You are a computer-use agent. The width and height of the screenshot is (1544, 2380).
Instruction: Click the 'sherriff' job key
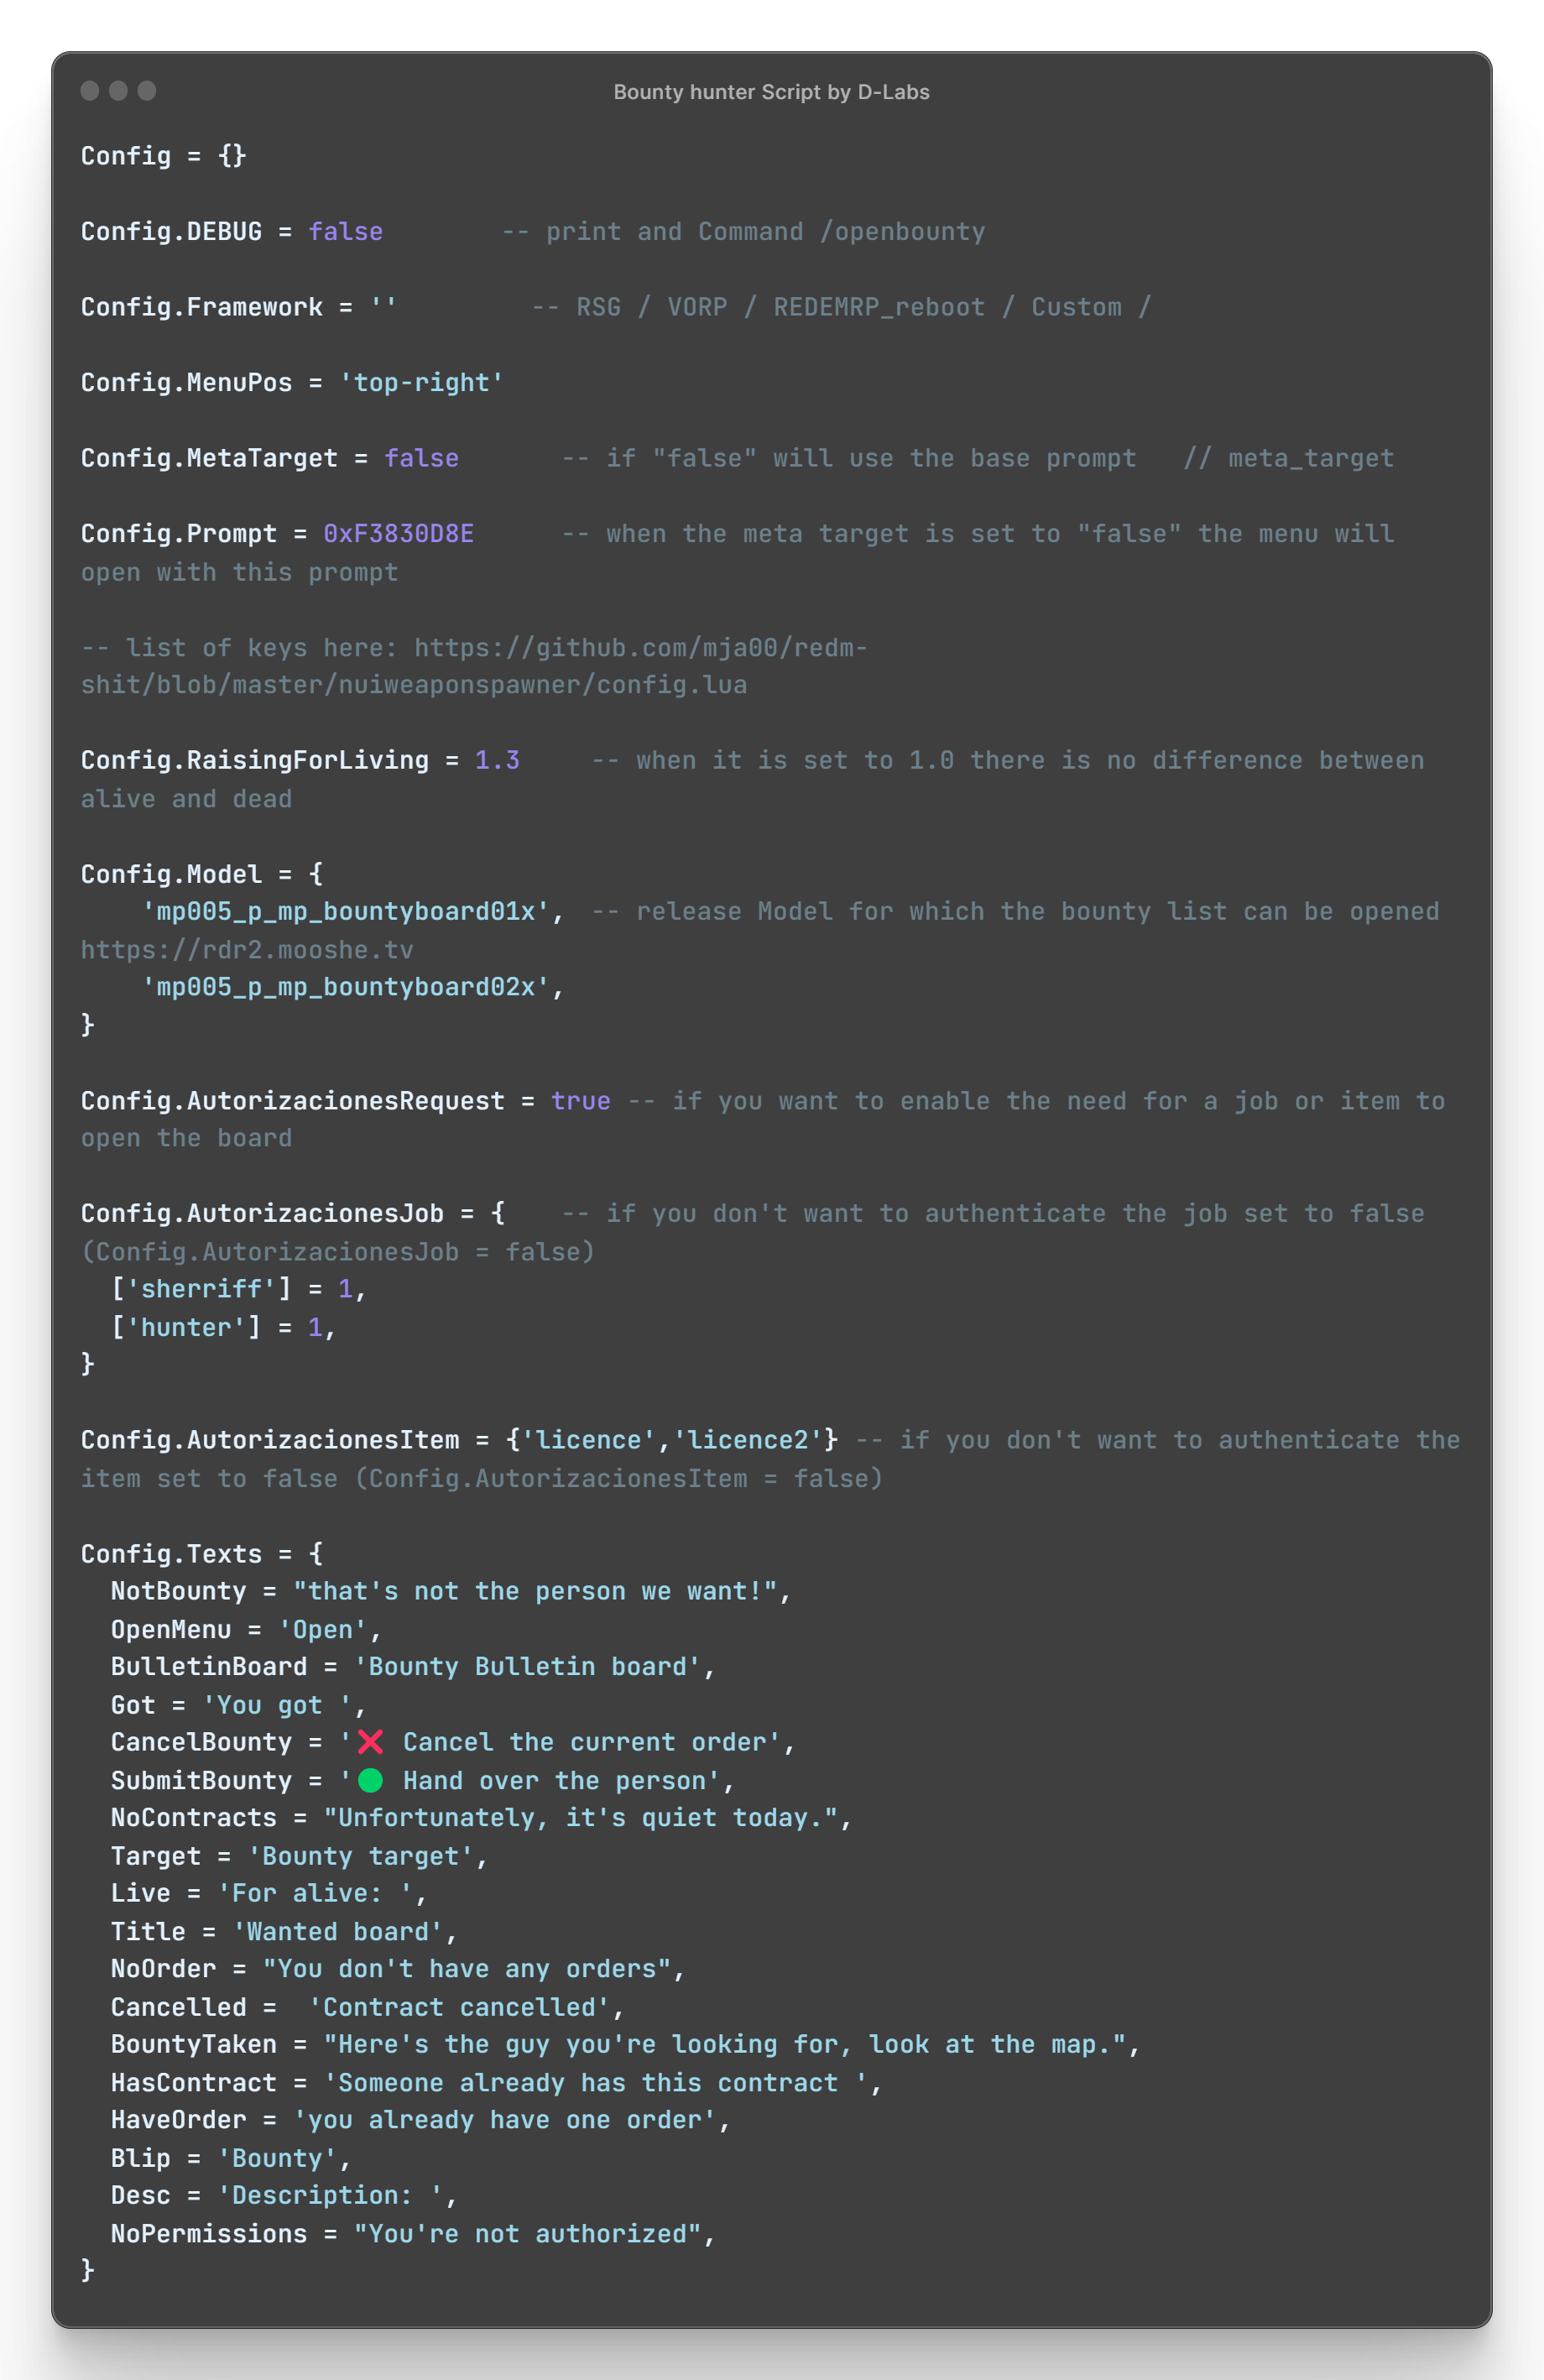(201, 1289)
